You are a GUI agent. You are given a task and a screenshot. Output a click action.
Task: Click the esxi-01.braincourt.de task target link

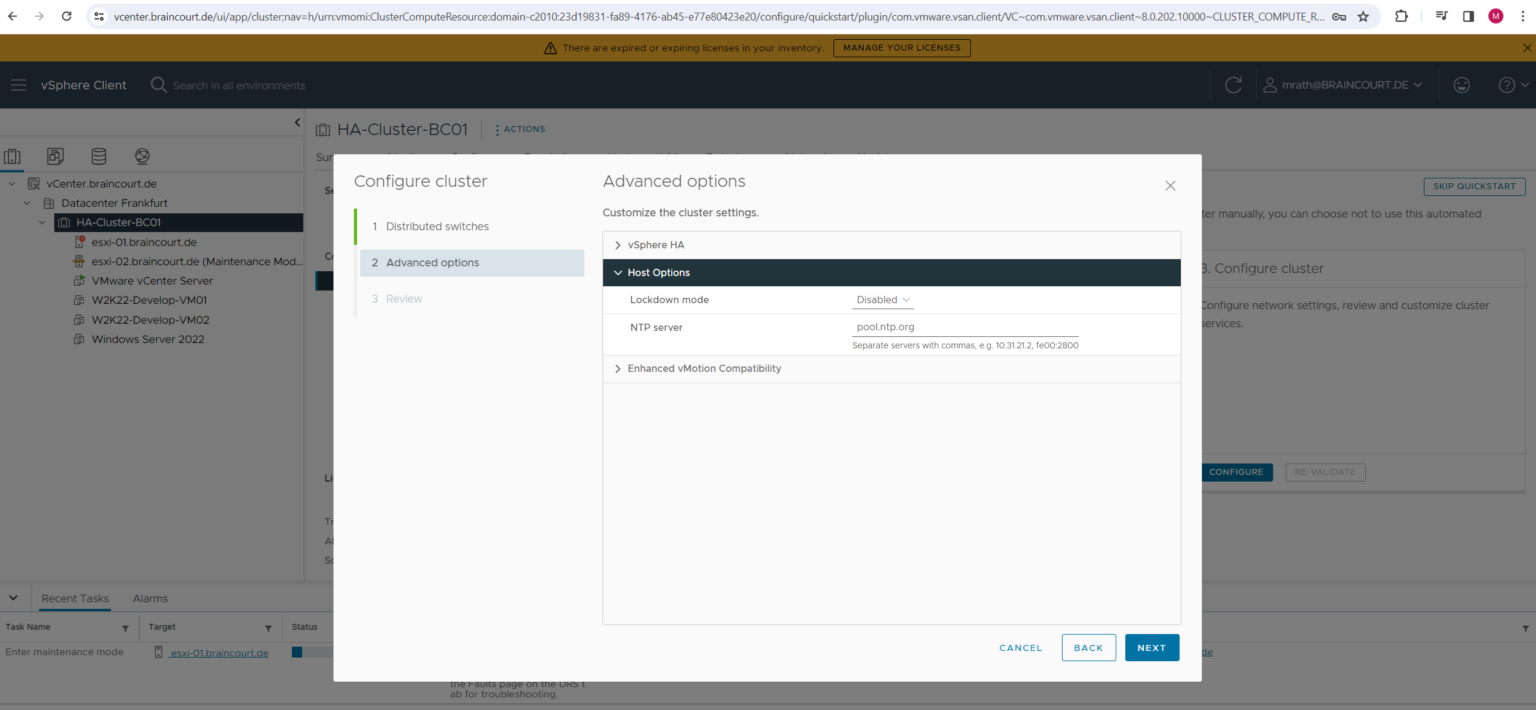pyautogui.click(x=219, y=651)
